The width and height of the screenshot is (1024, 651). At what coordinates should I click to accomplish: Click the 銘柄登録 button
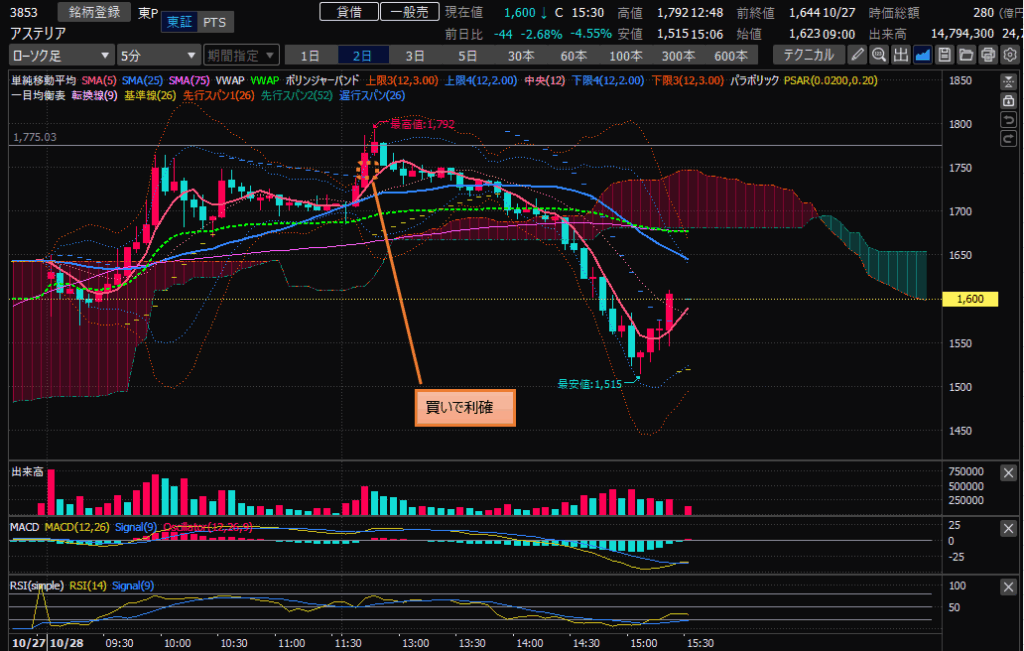(x=94, y=12)
